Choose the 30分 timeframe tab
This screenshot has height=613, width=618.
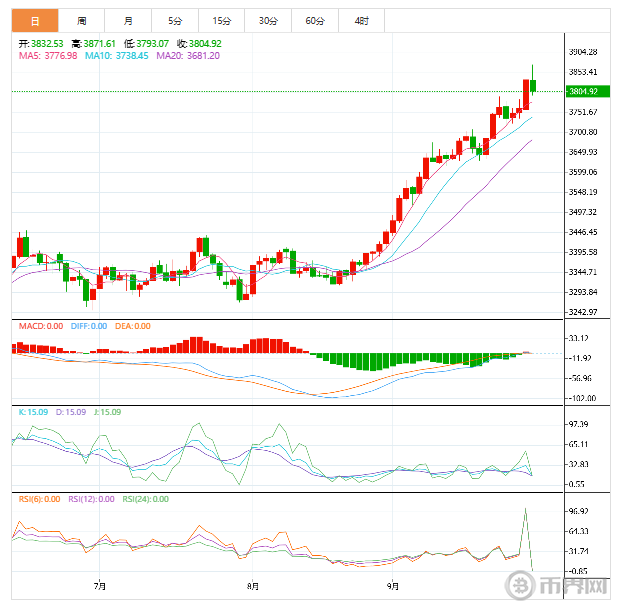268,20
